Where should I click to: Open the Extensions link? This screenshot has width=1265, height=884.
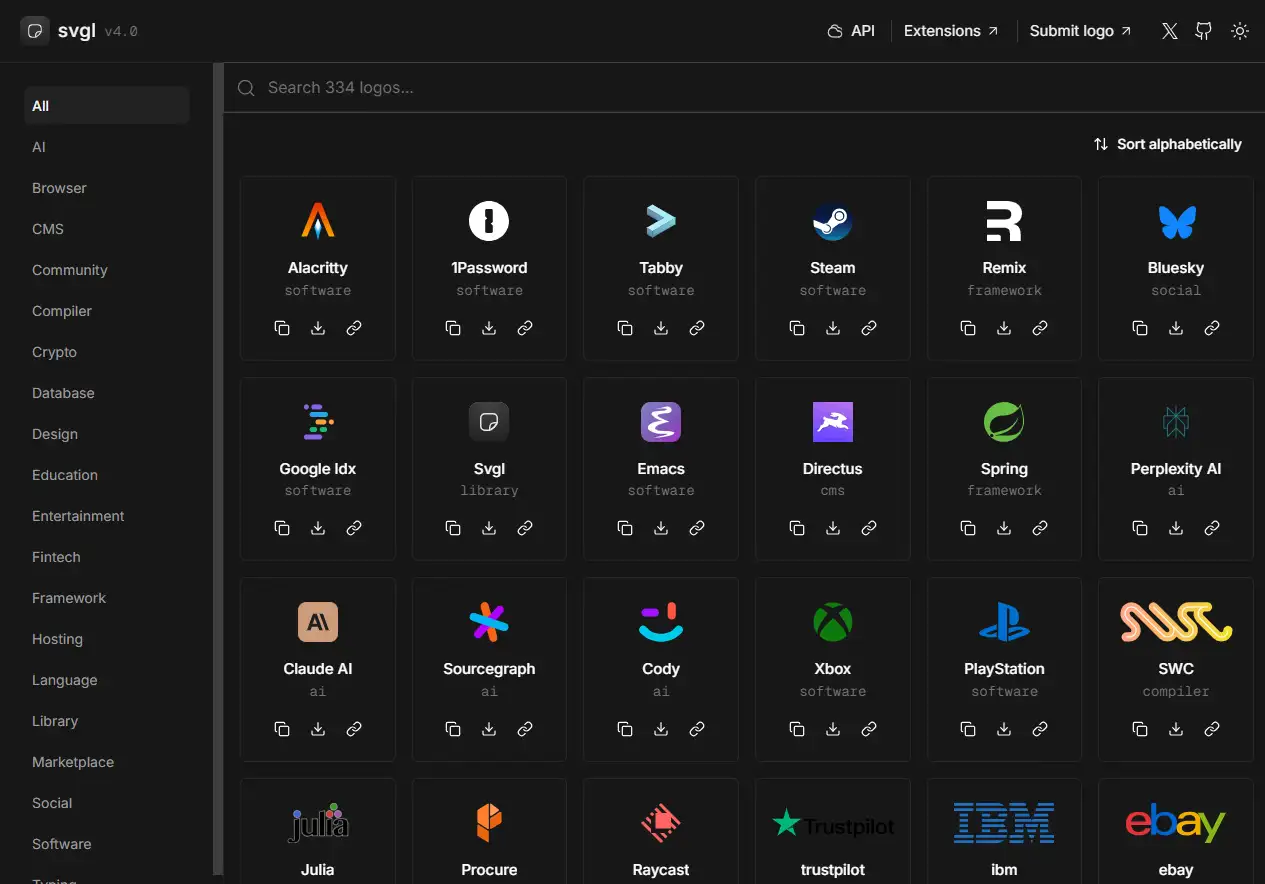(951, 31)
